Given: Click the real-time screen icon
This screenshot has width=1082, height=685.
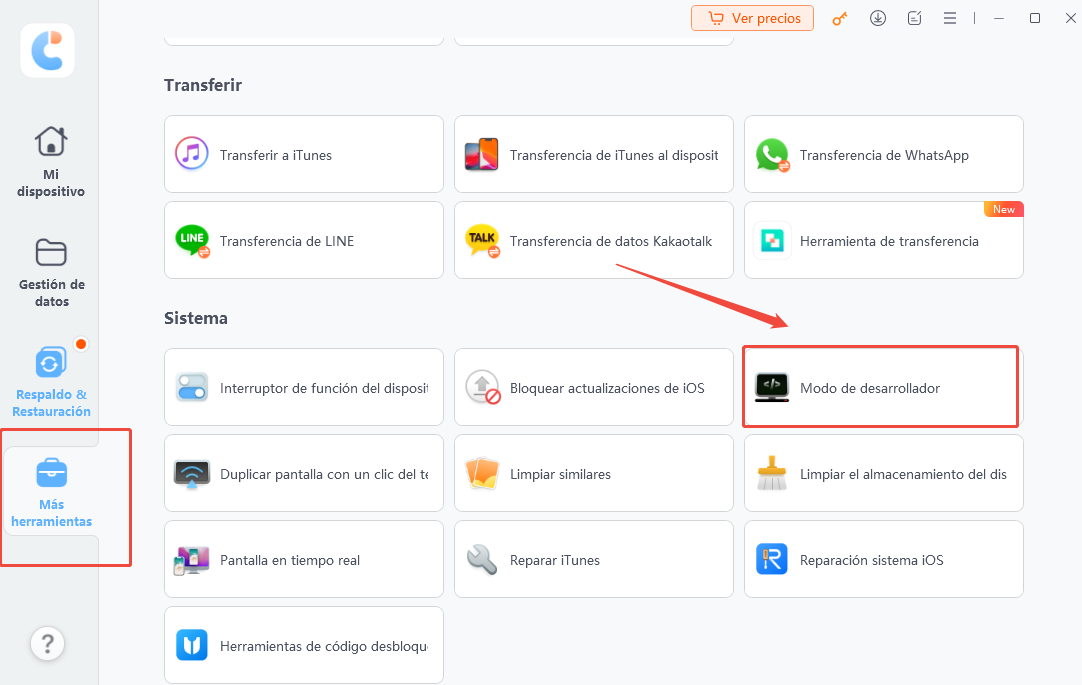Looking at the screenshot, I should pyautogui.click(x=192, y=559).
